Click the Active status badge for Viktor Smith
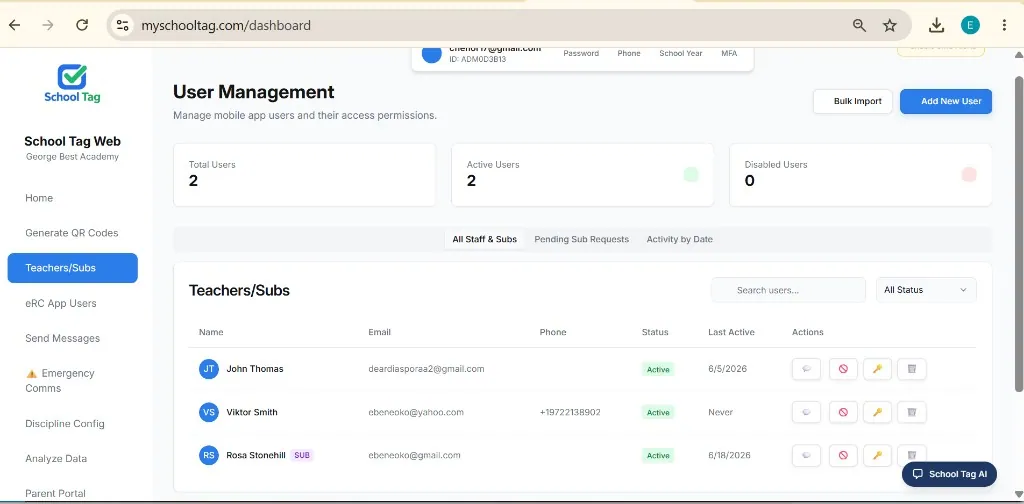This screenshot has width=1024, height=504. [658, 413]
